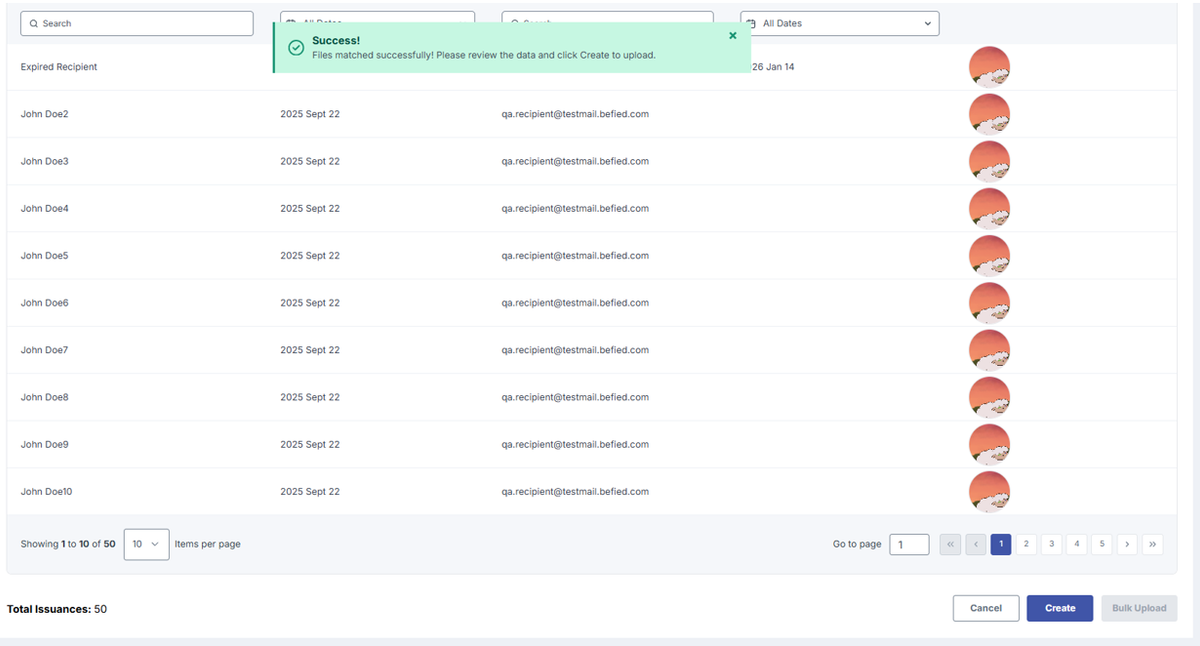1200x646 pixels.
Task: Select the John Doe9 name cell
Action: (x=45, y=444)
